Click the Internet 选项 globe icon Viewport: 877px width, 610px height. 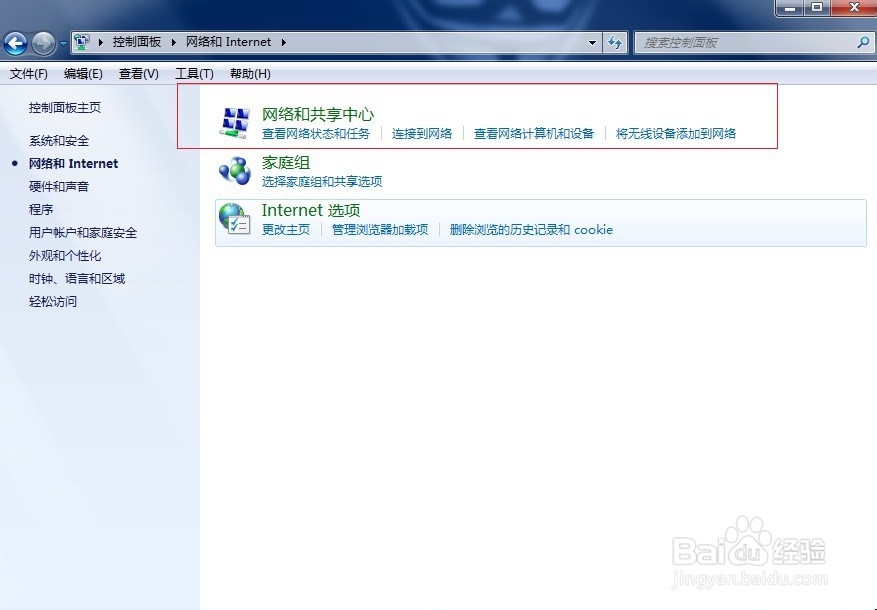pos(234,218)
